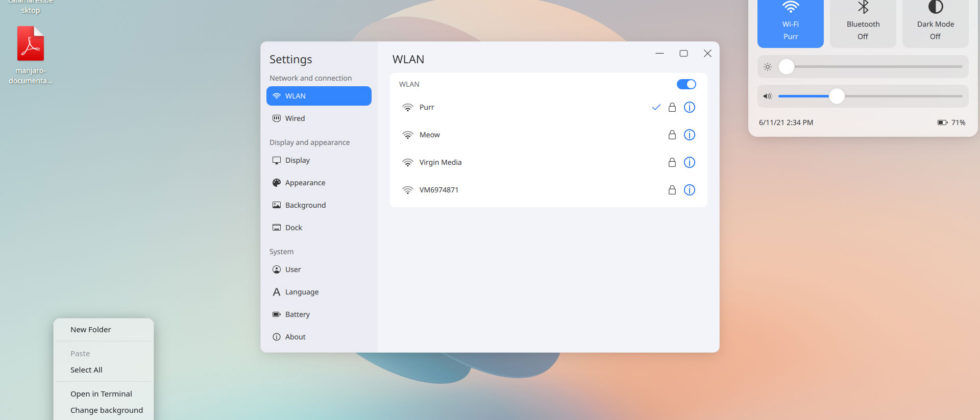Open info for the Purr network
Screen dimensions: 980x420
[x=689, y=108]
